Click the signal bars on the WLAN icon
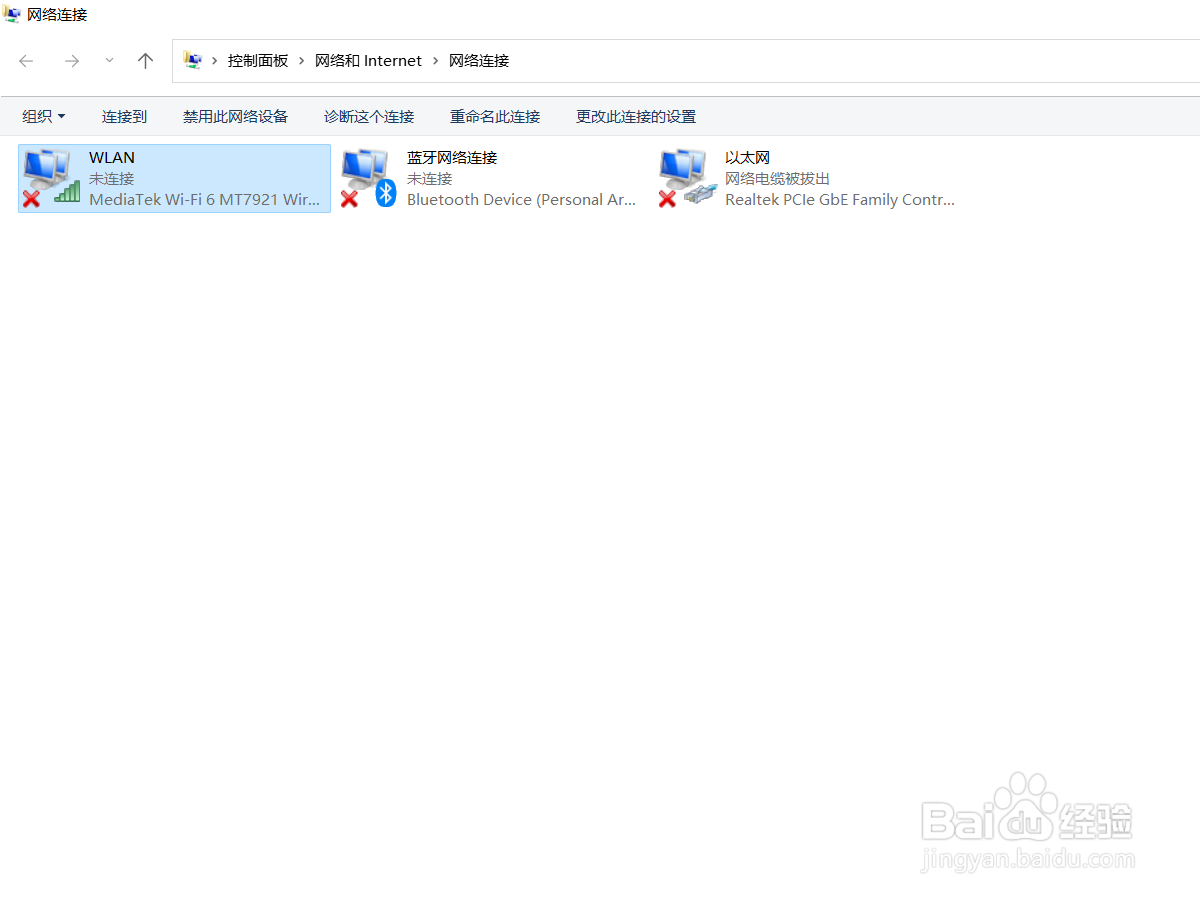The height and width of the screenshot is (900, 1200). 67,195
